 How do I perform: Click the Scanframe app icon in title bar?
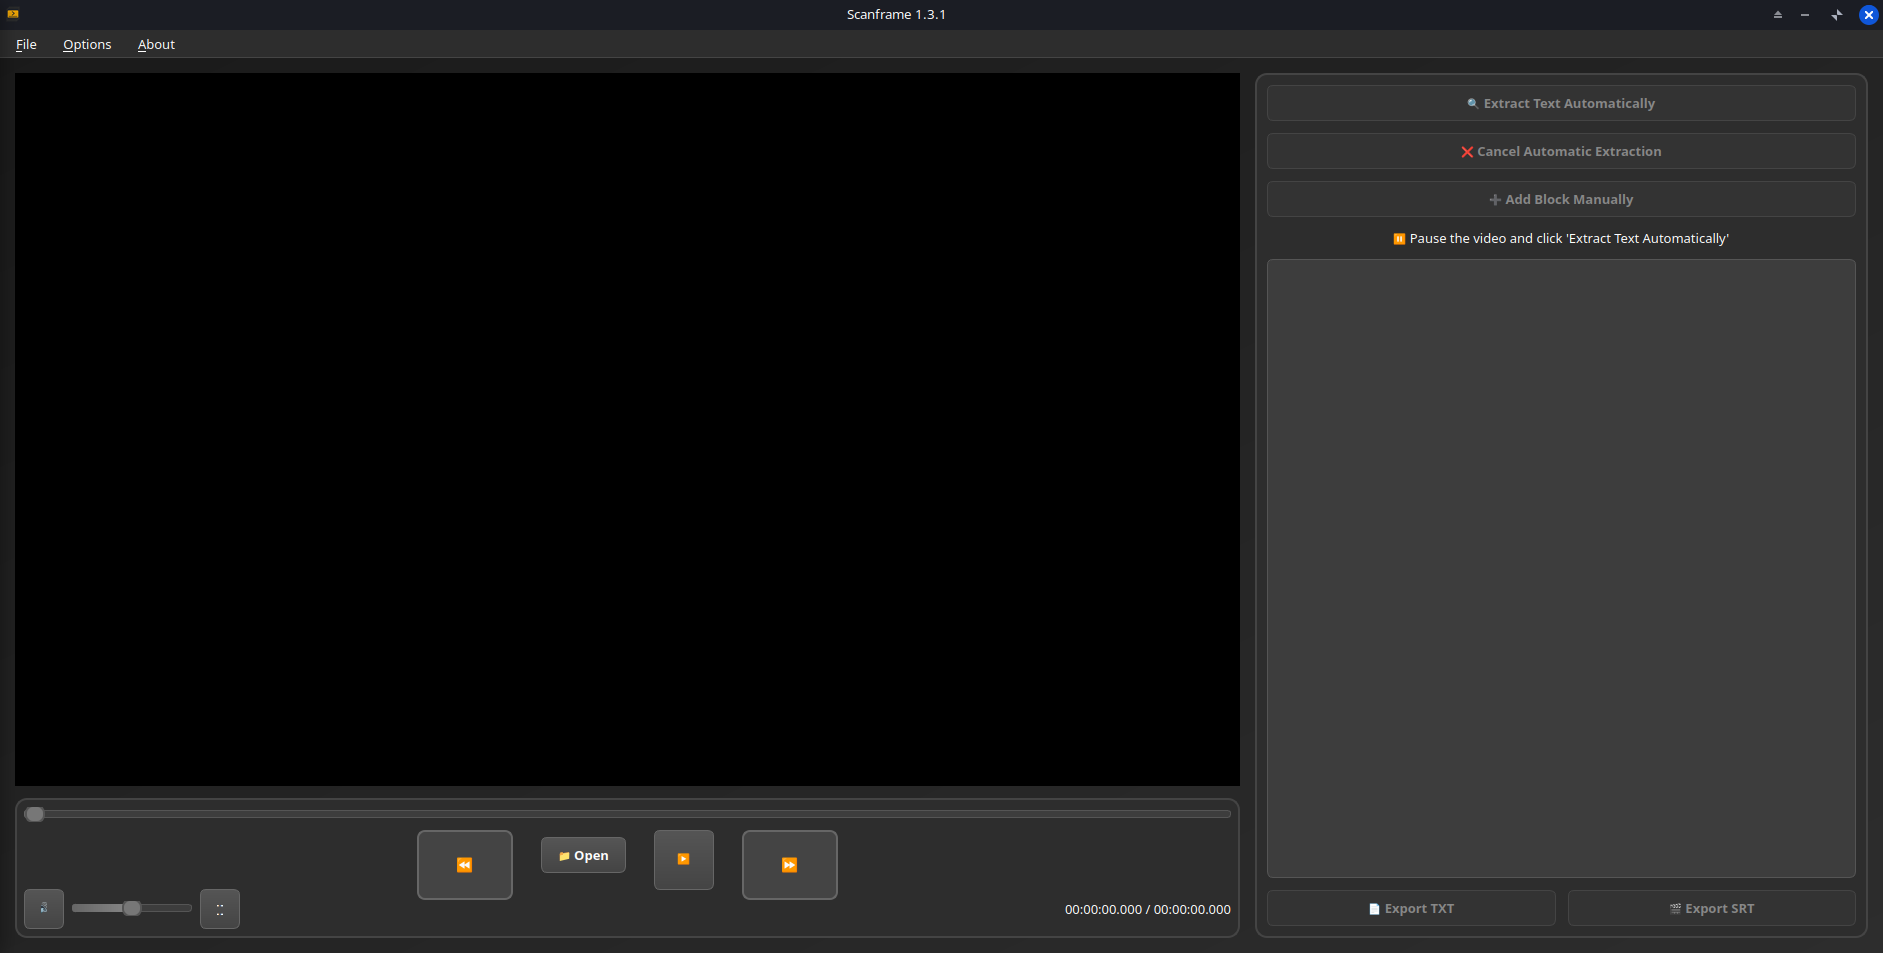pyautogui.click(x=13, y=14)
